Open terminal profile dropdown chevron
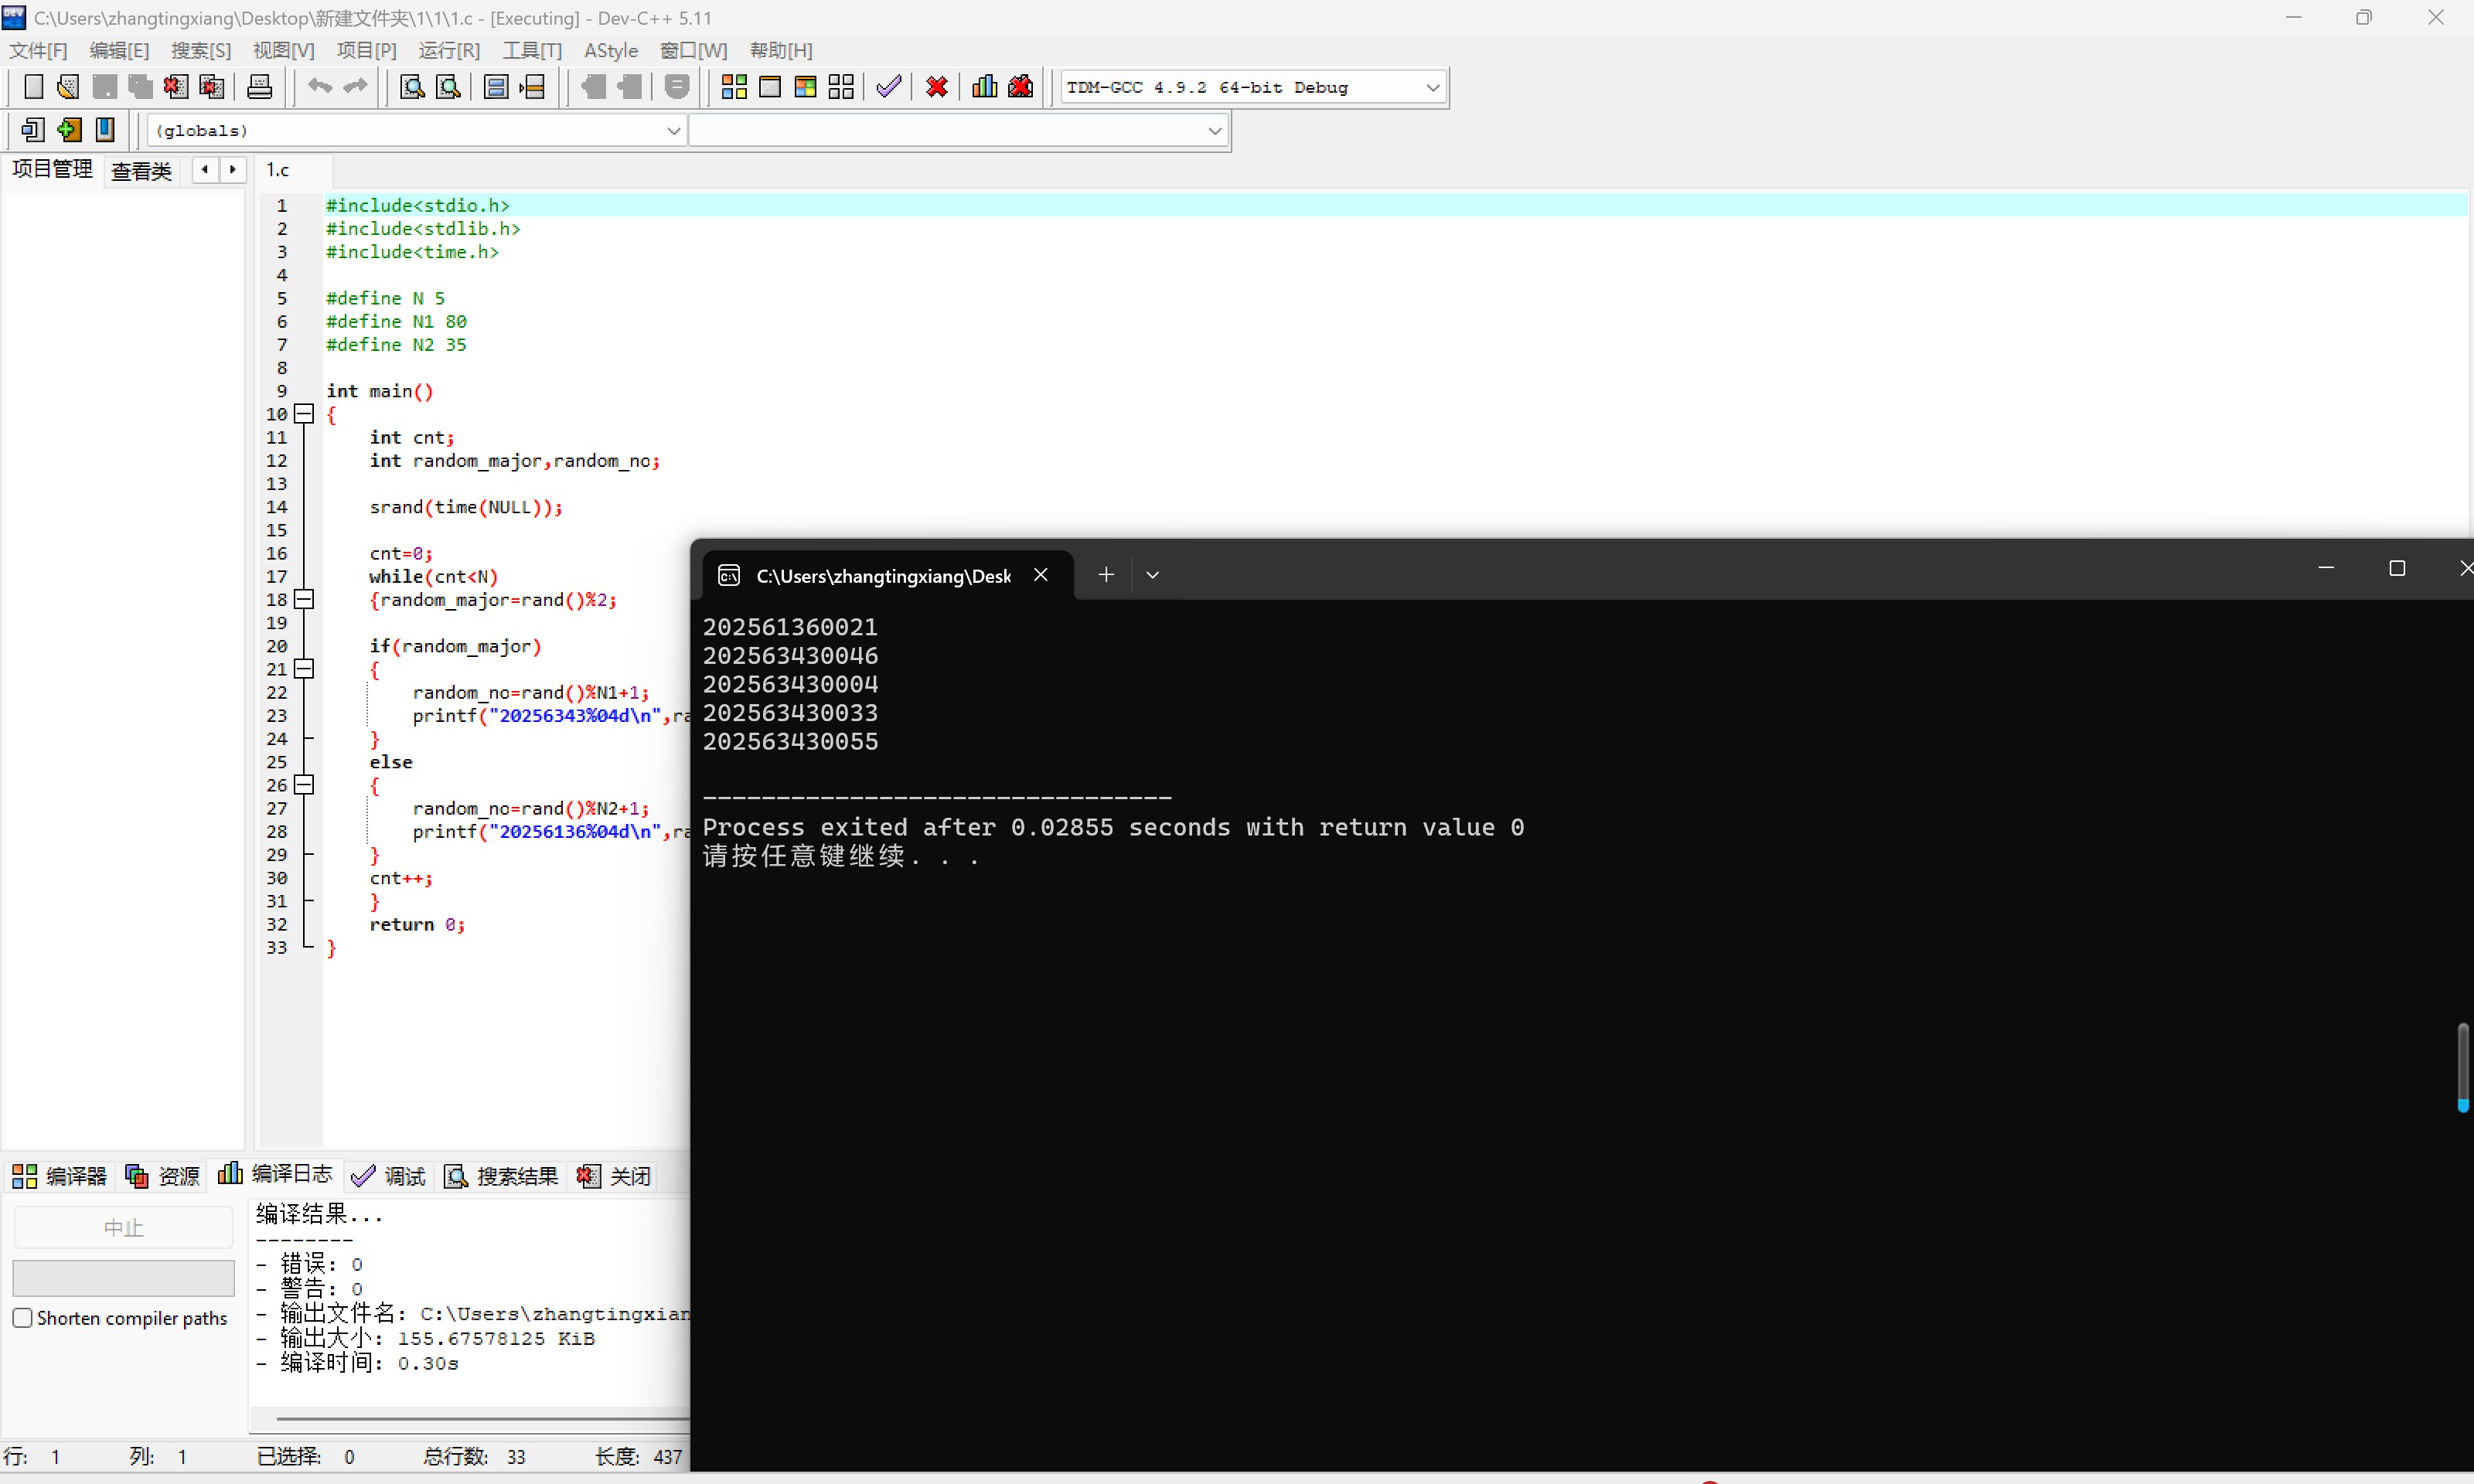The image size is (2474, 1484). [x=1153, y=575]
